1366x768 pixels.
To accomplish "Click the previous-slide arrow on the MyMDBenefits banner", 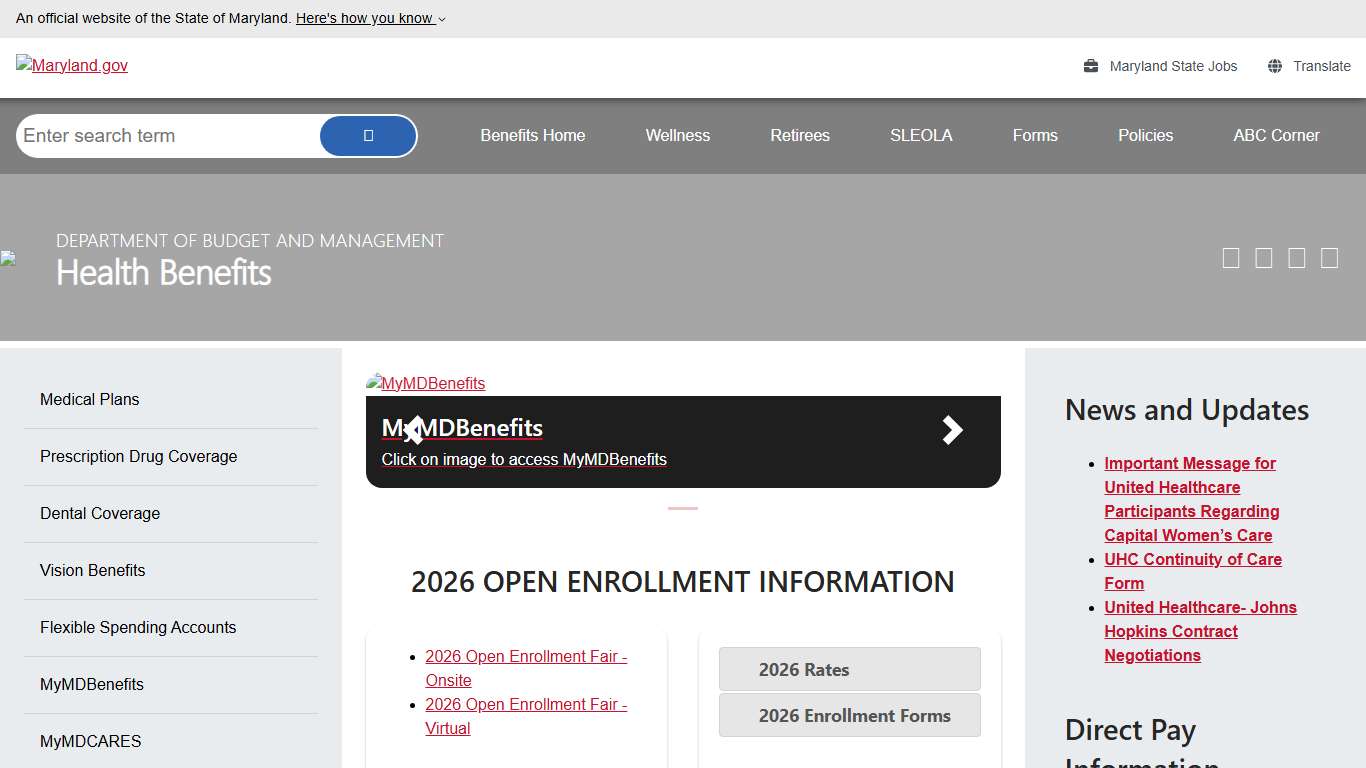I will point(413,430).
